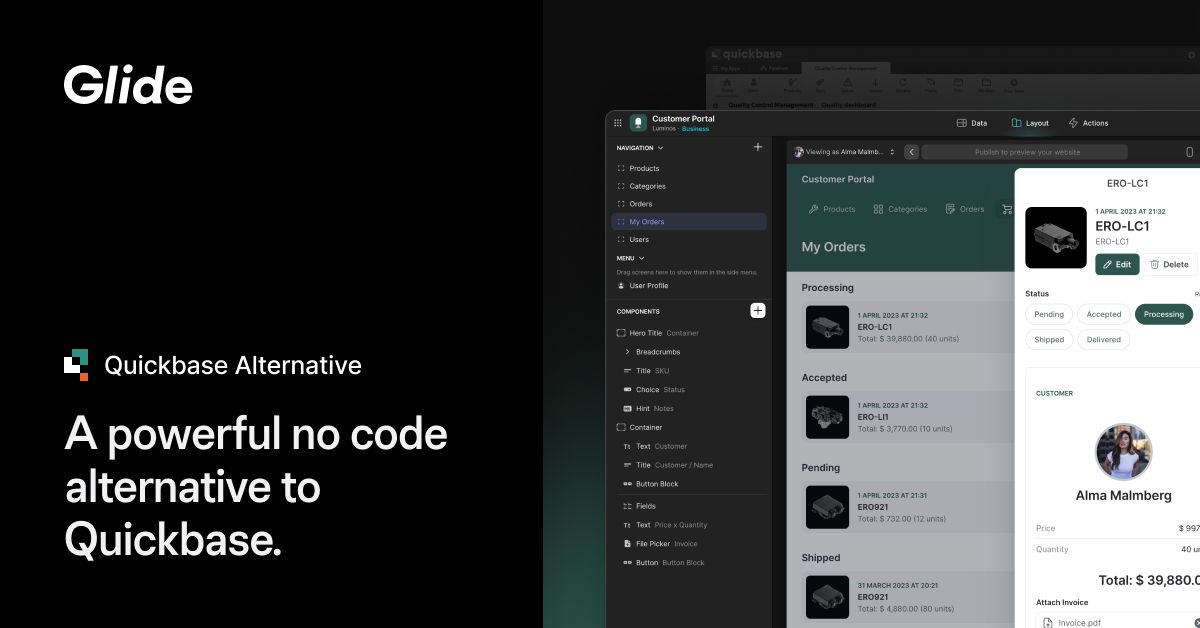Select the Processing status chip
Image resolution: width=1200 pixels, height=628 pixels.
point(1164,314)
